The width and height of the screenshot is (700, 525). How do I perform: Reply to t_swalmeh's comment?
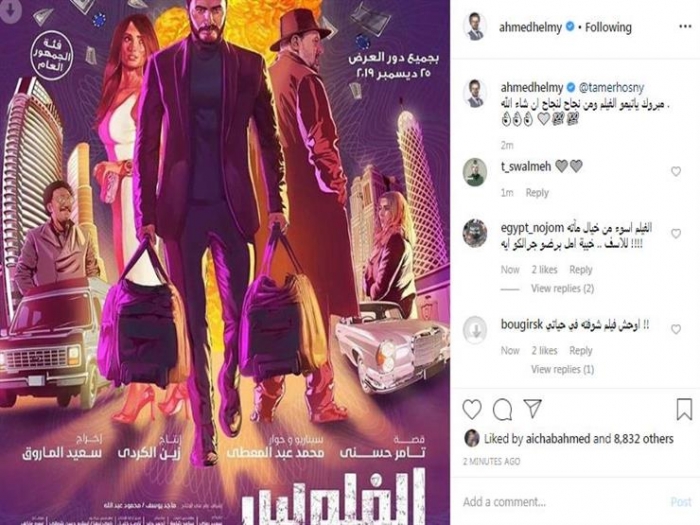(x=537, y=193)
